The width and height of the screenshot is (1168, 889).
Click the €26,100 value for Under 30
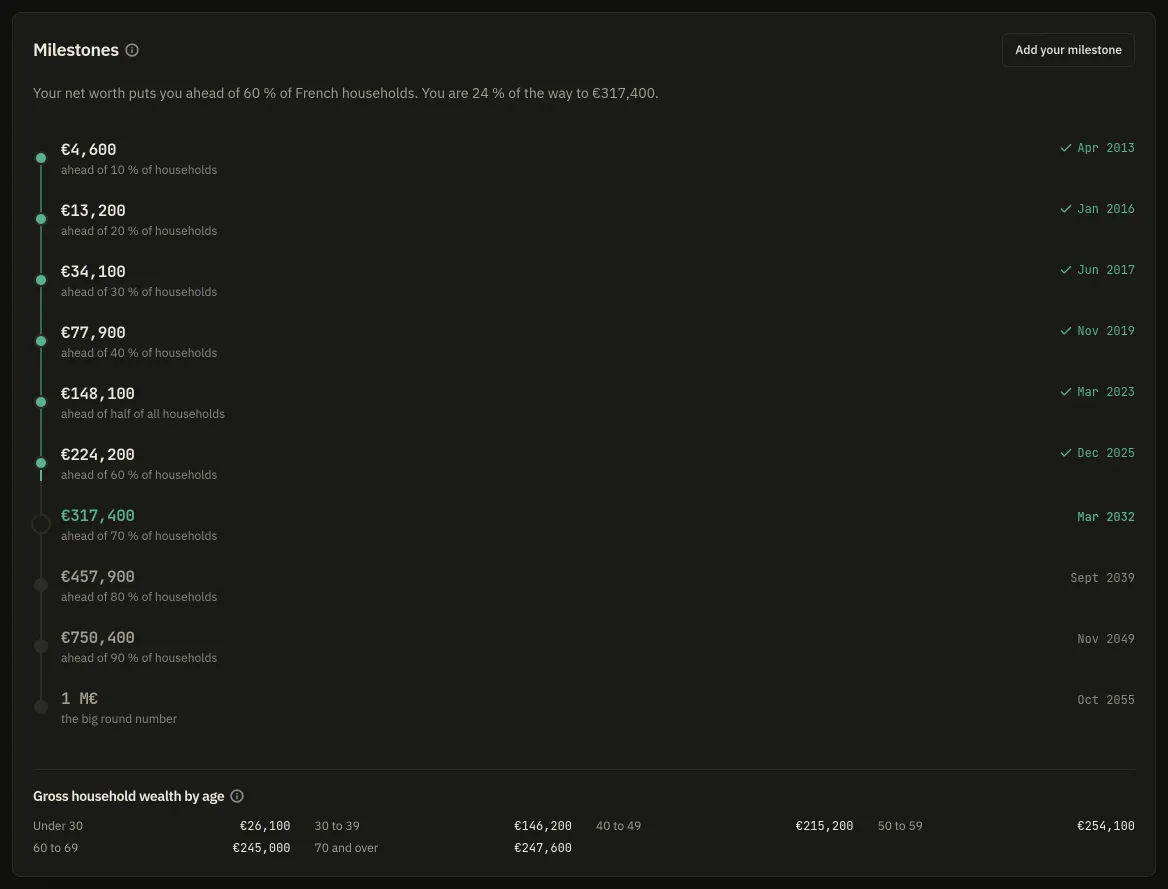pos(264,826)
